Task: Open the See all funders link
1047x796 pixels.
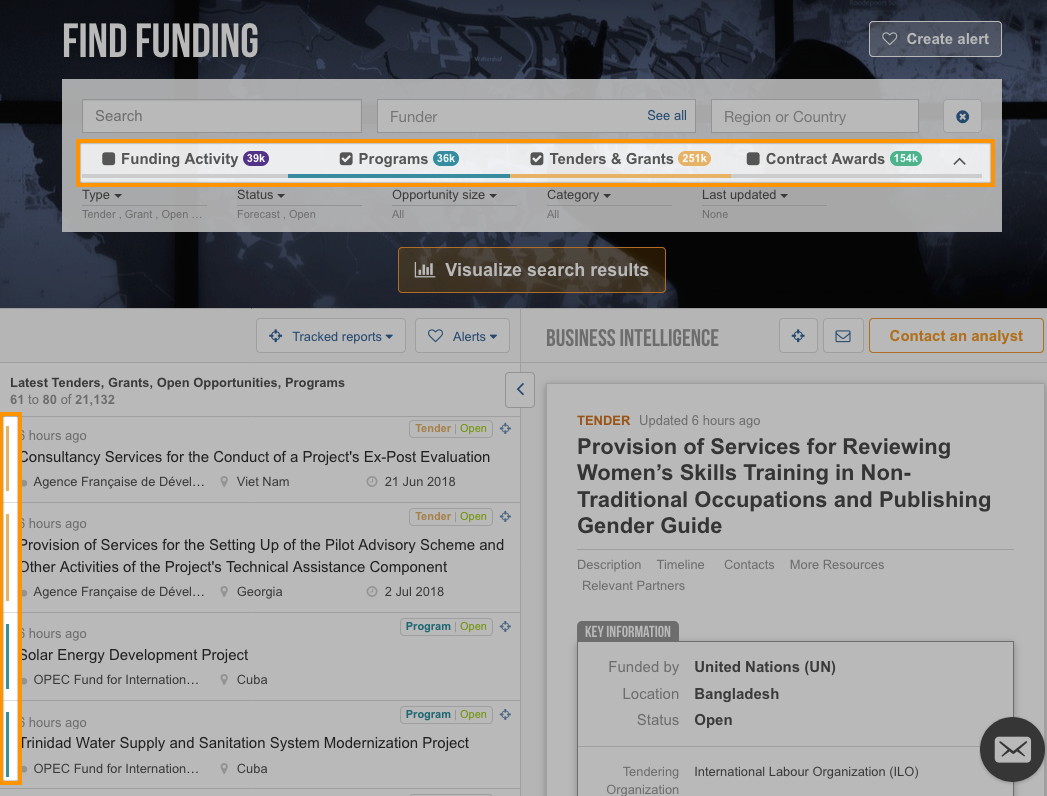Action: (x=666, y=116)
